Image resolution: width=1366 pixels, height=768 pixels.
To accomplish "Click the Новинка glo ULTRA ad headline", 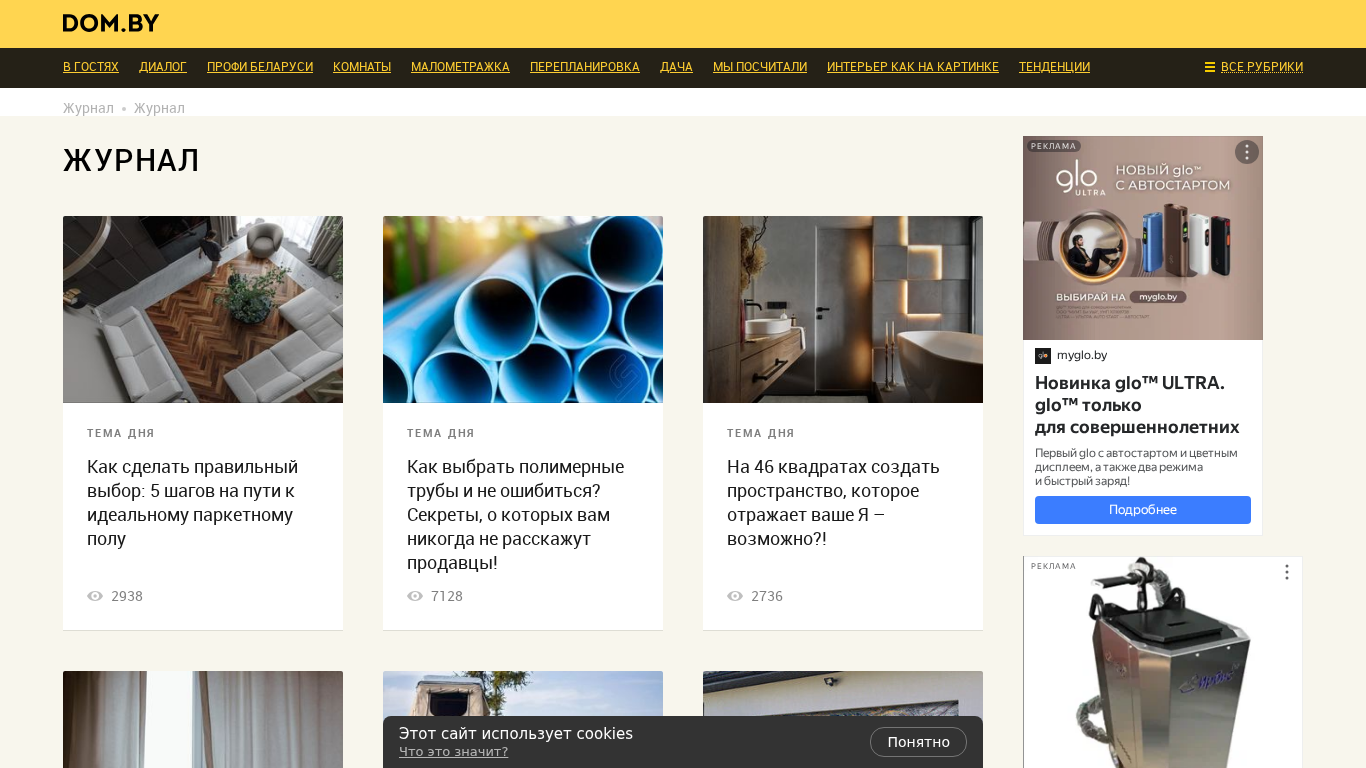I will (x=1137, y=405).
